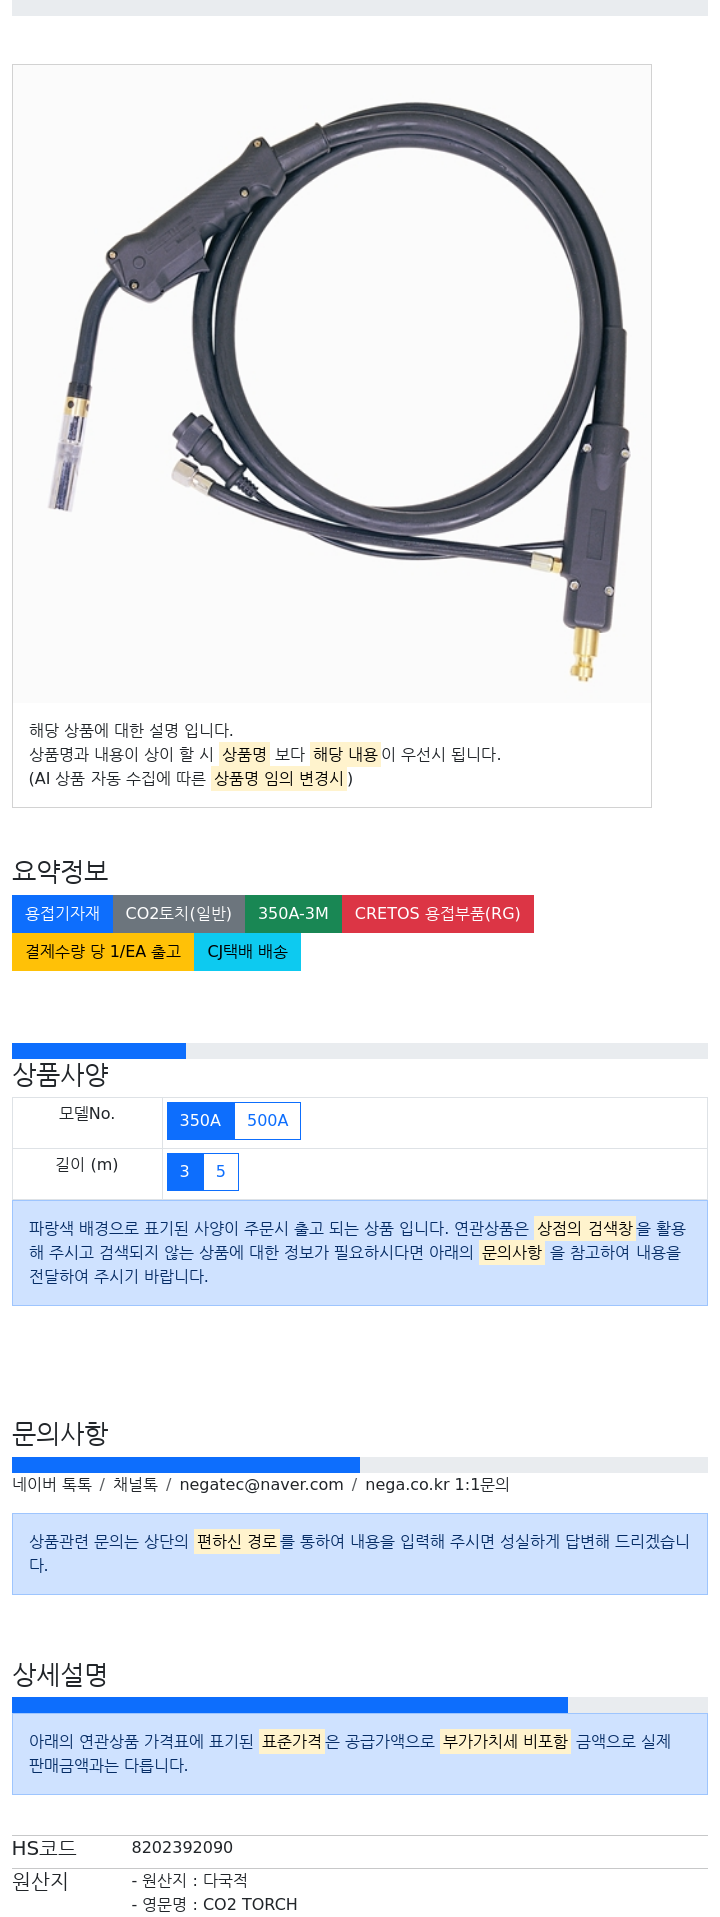Open CRETOS 용접부품(RG) brand tag
This screenshot has width=720, height=1917.
(x=438, y=914)
